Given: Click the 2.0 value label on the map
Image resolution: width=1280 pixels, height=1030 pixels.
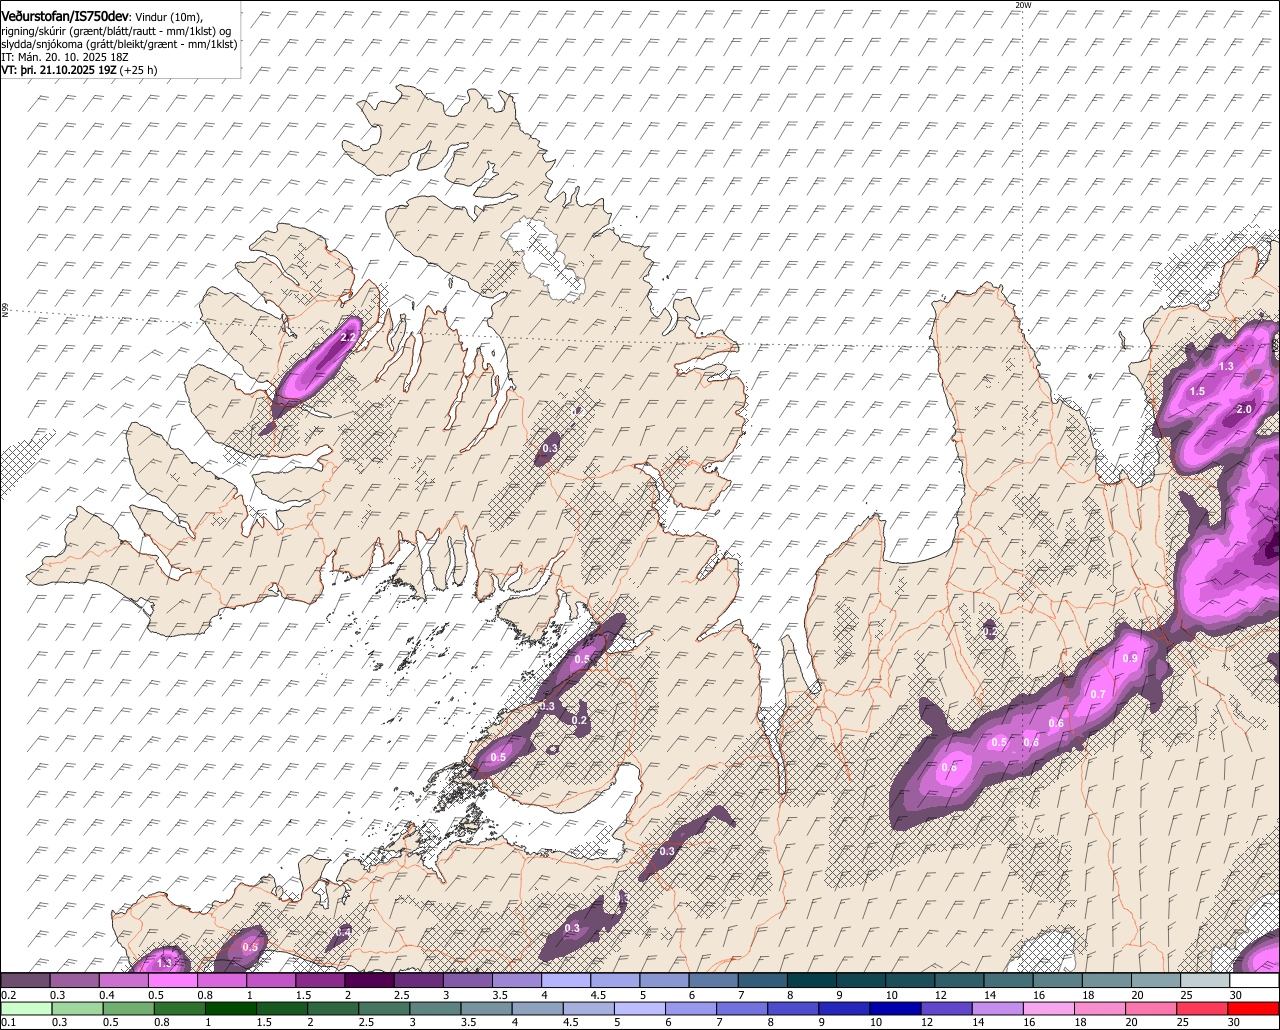Looking at the screenshot, I should tap(1244, 410).
